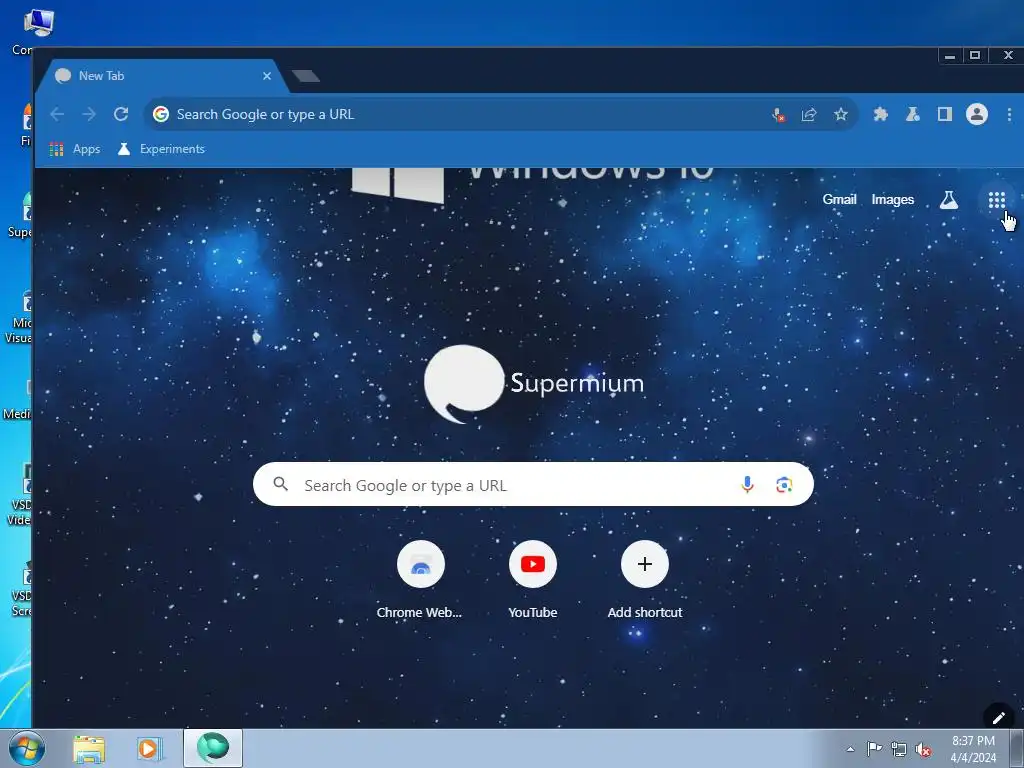This screenshot has width=1024, height=768.
Task: Open the Apps bookmark shortcut
Action: (75, 149)
